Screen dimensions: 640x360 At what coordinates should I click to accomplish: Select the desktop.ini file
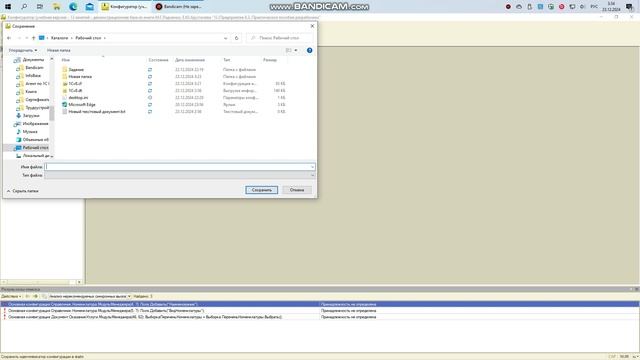[78, 98]
